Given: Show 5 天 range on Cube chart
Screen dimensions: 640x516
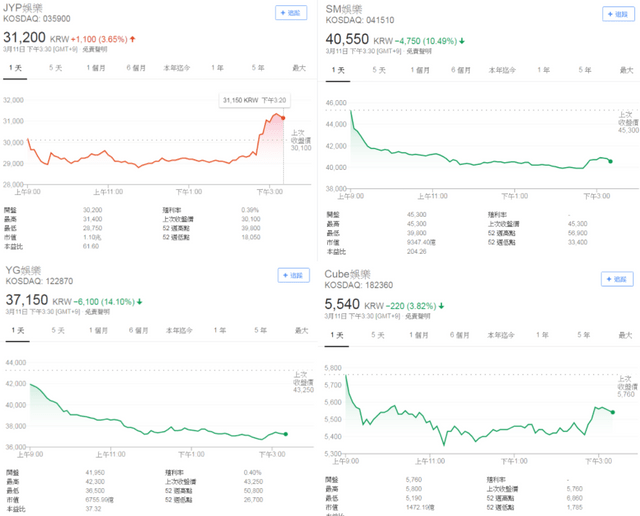Looking at the screenshot, I should [378, 334].
